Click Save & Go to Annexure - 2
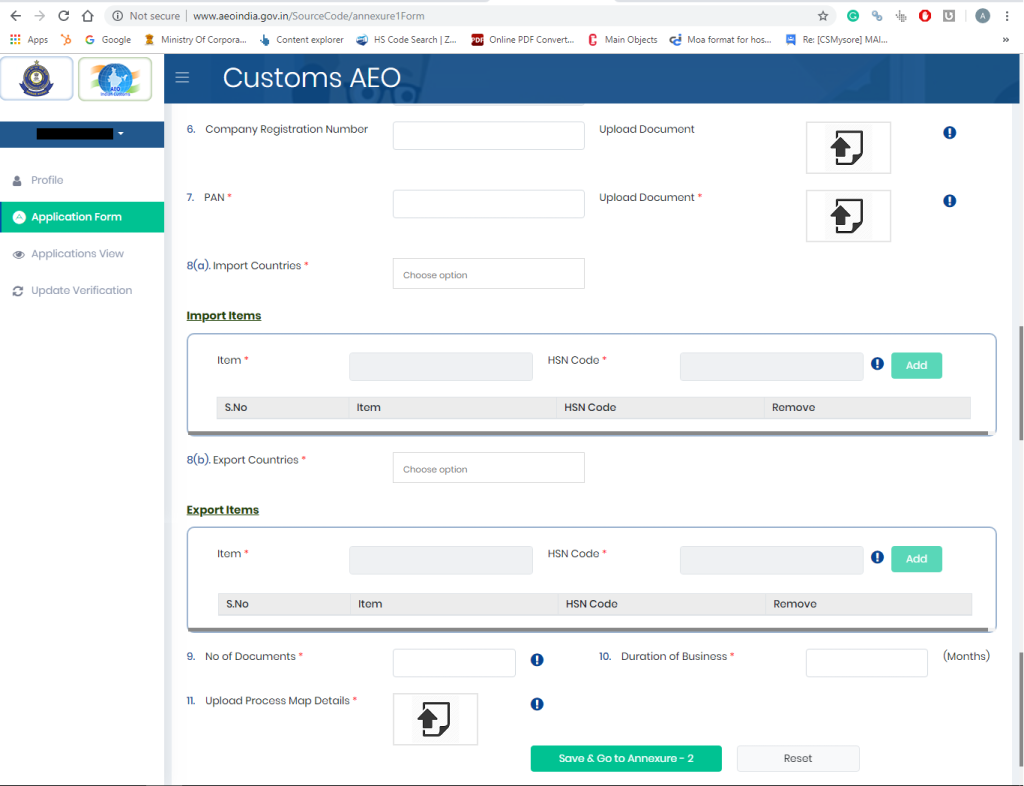 626,759
